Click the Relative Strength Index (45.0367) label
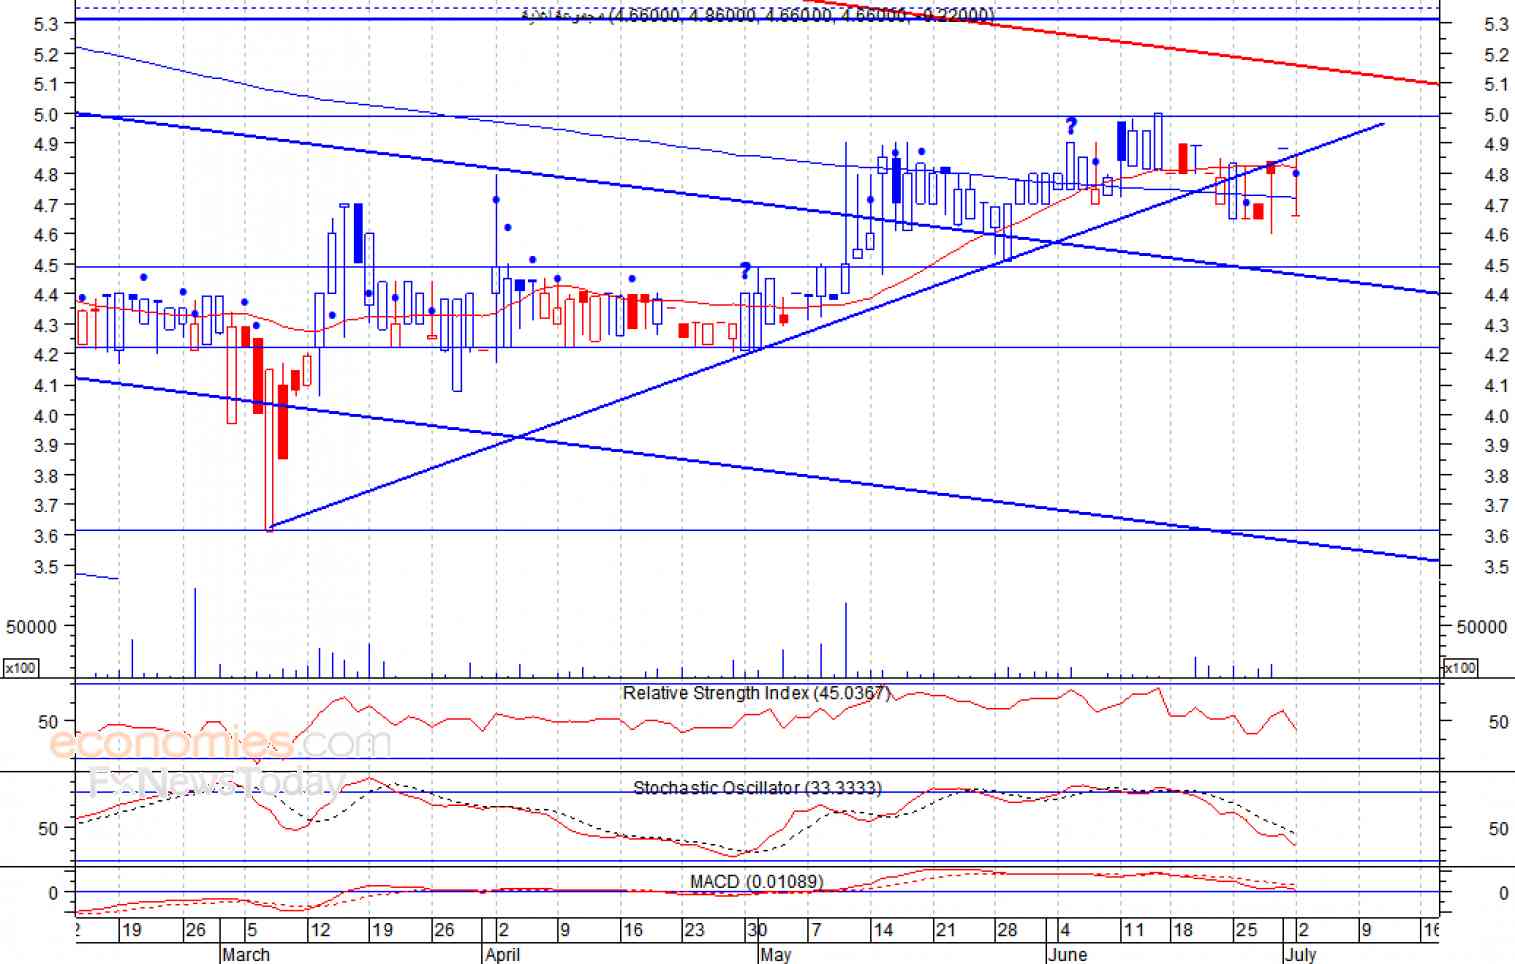This screenshot has height=964, width=1515. click(x=755, y=693)
